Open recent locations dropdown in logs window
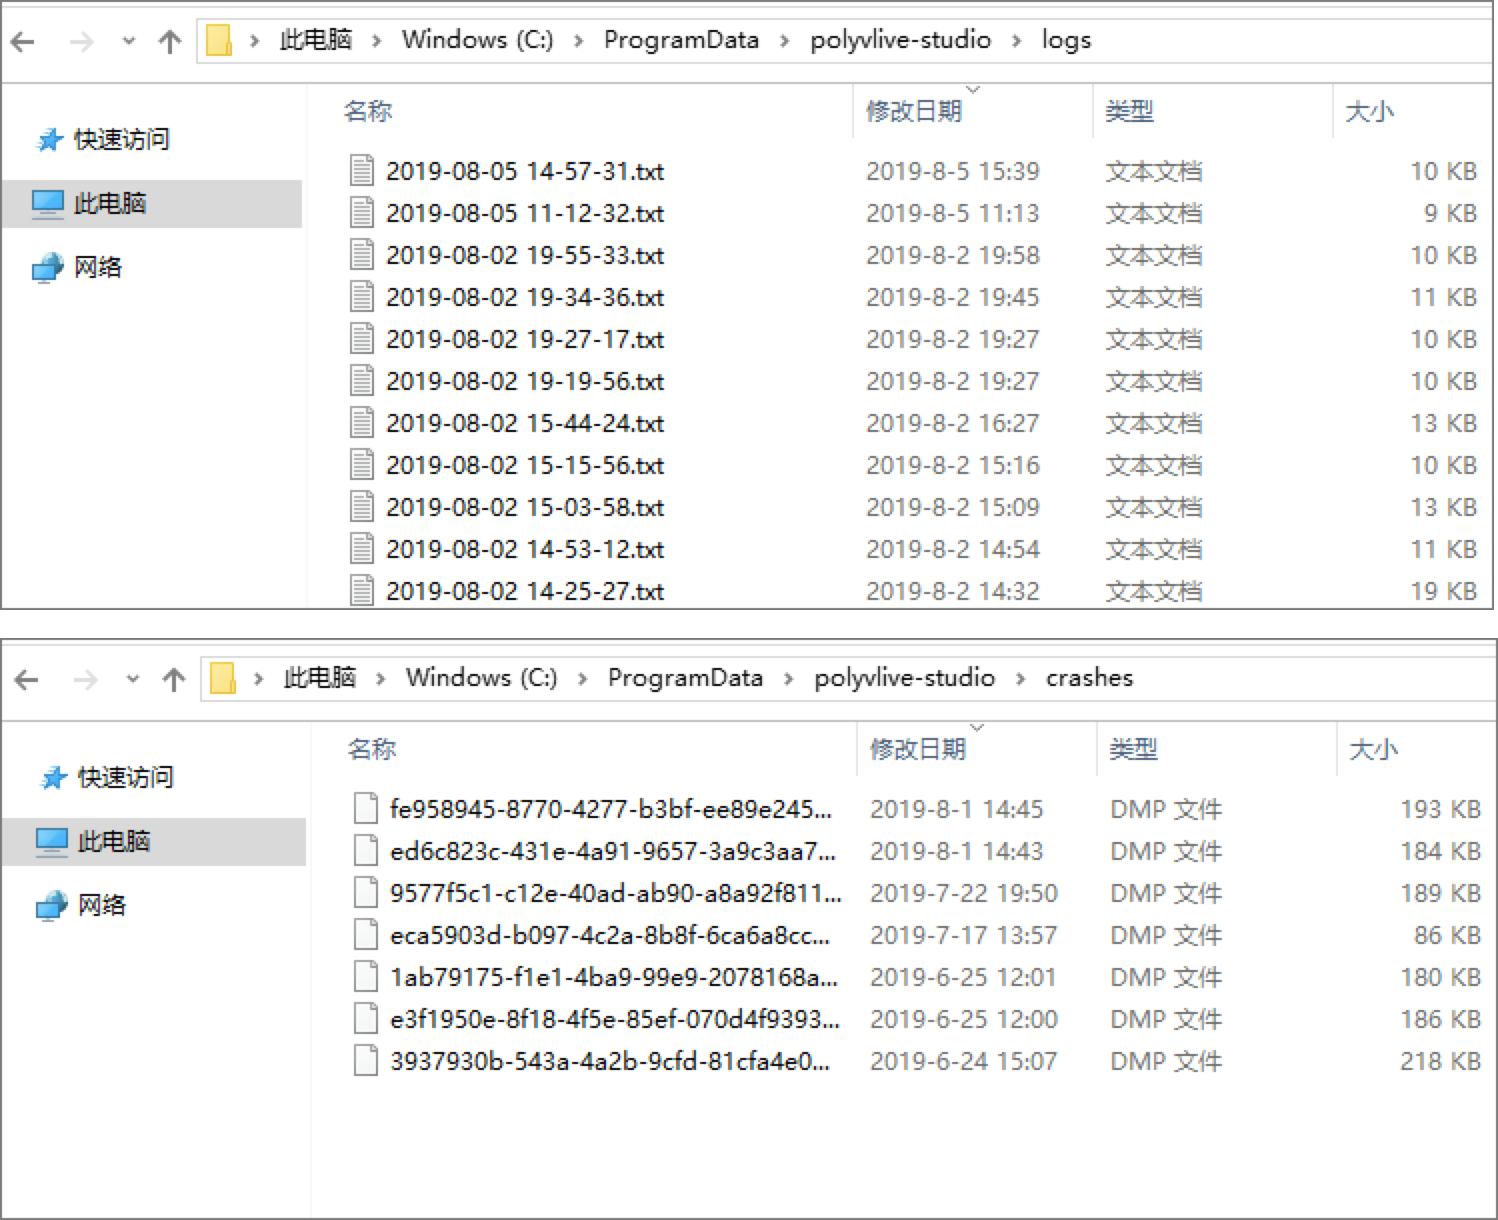 [x=128, y=41]
